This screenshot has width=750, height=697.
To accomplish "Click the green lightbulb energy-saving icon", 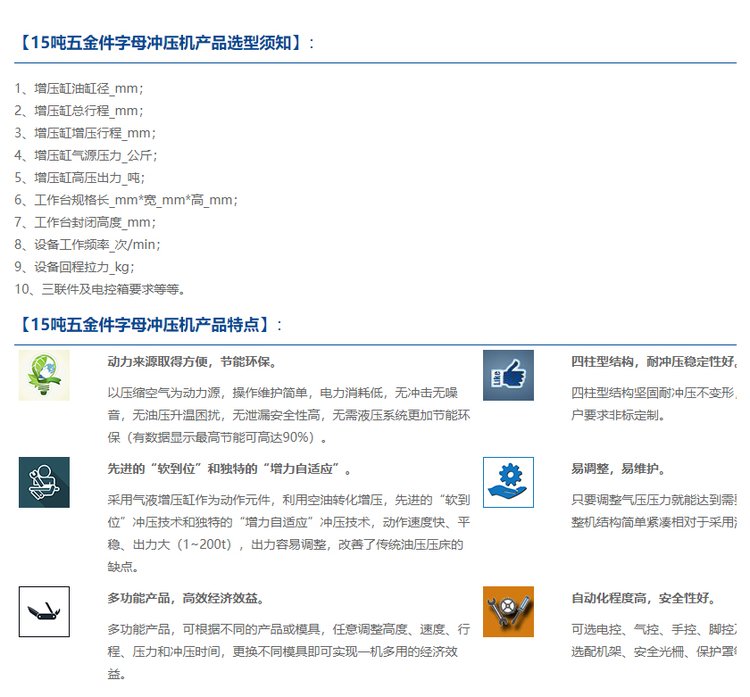I will pyautogui.click(x=44, y=375).
